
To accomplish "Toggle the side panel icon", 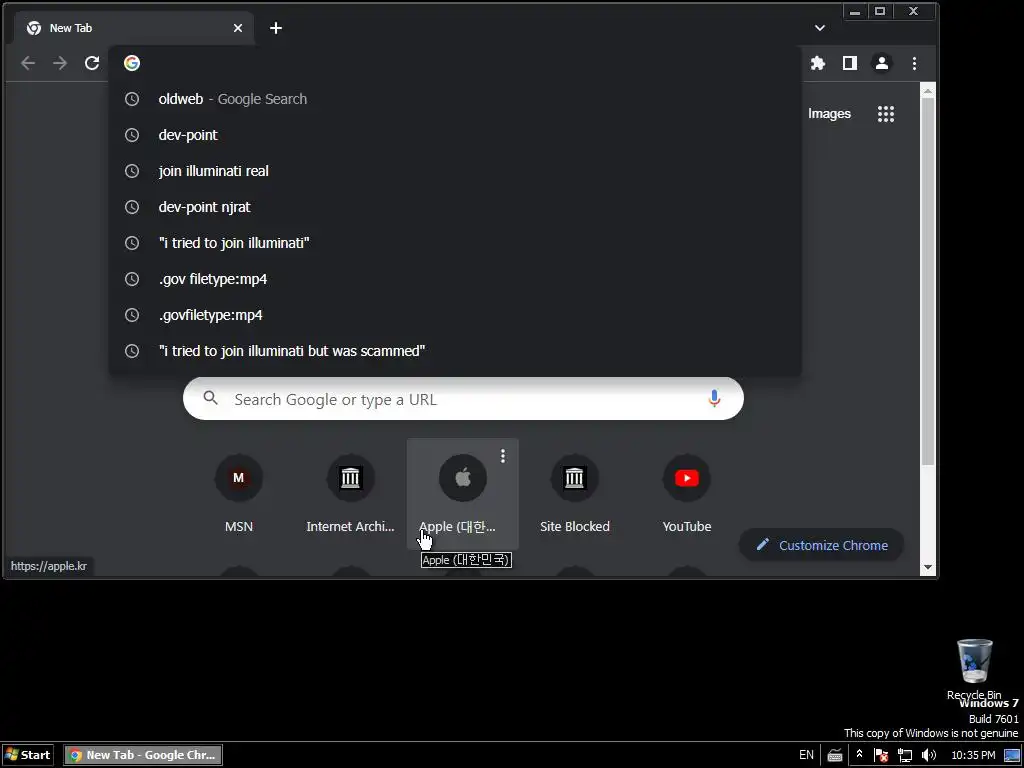I will click(850, 63).
